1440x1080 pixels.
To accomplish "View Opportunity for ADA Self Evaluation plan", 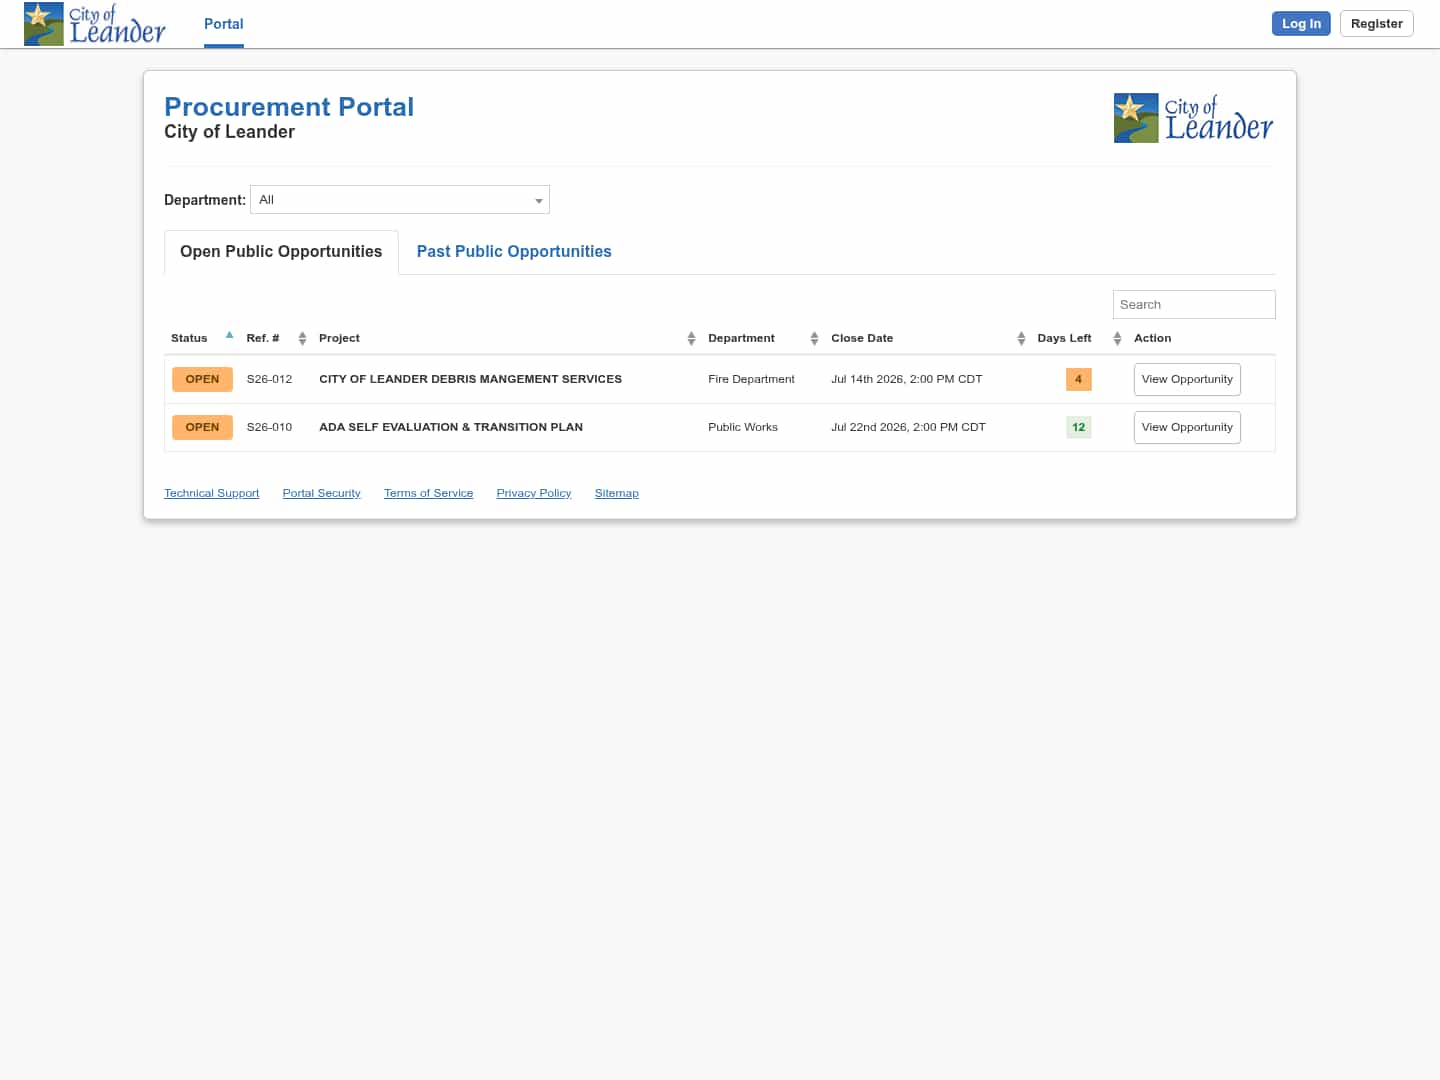I will (1187, 427).
